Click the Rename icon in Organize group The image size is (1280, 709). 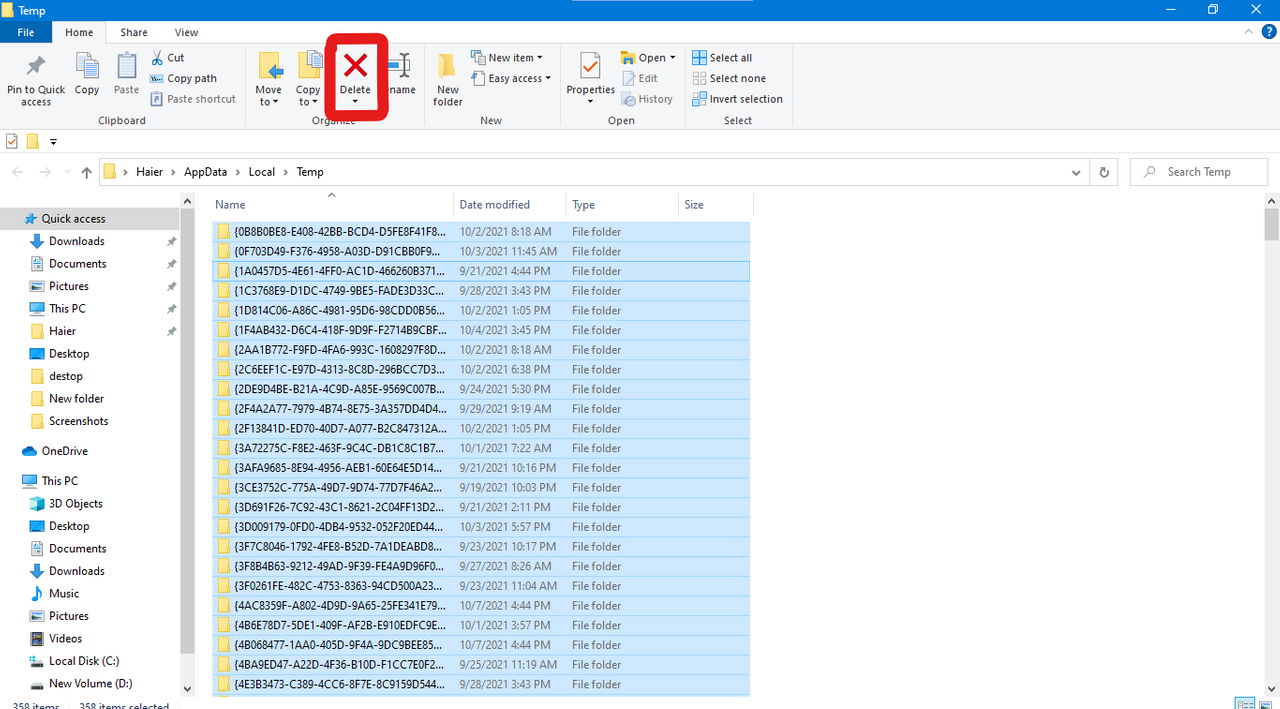pos(399,66)
